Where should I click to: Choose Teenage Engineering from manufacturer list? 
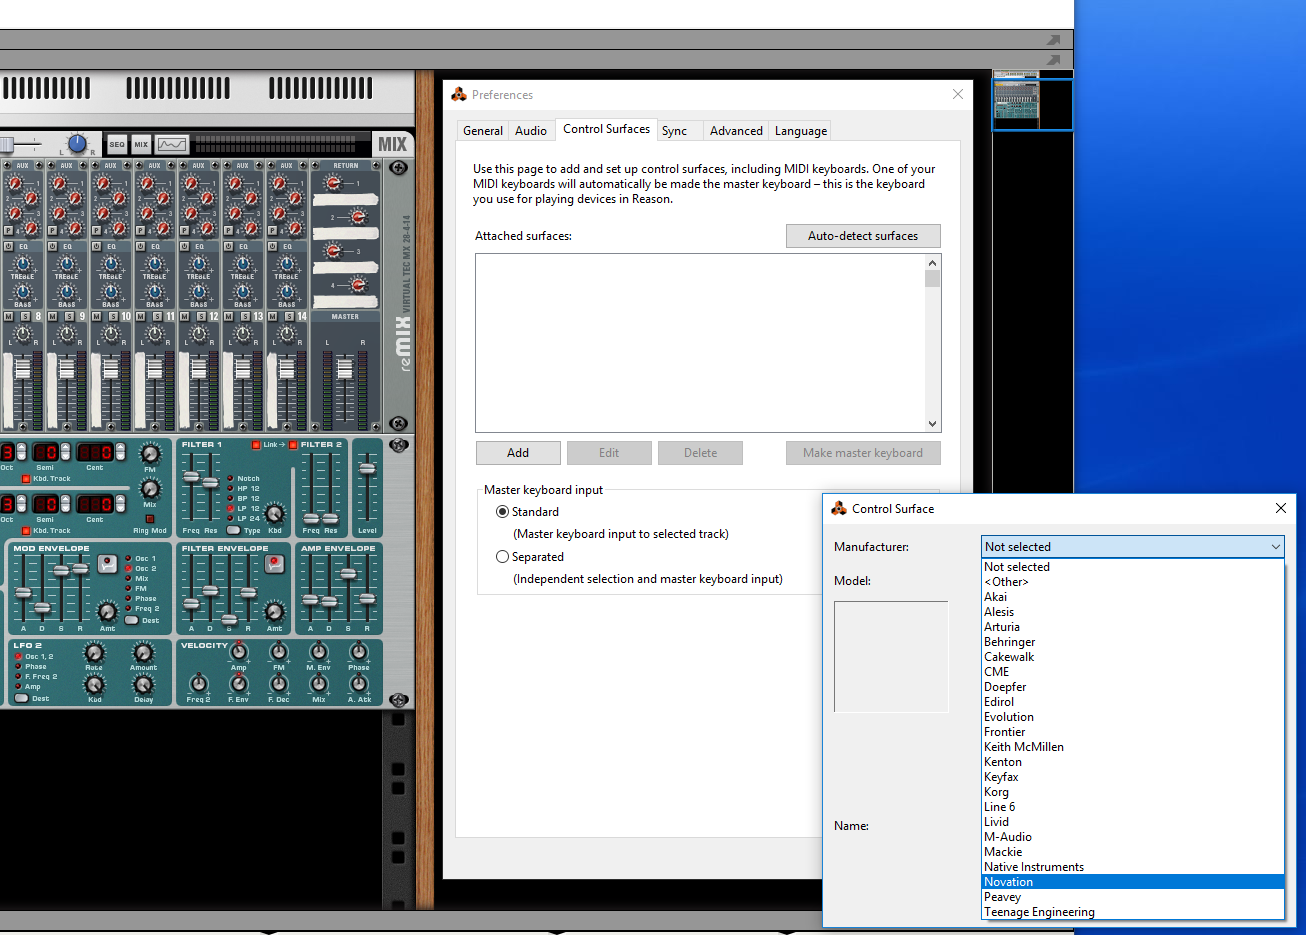(x=1133, y=911)
